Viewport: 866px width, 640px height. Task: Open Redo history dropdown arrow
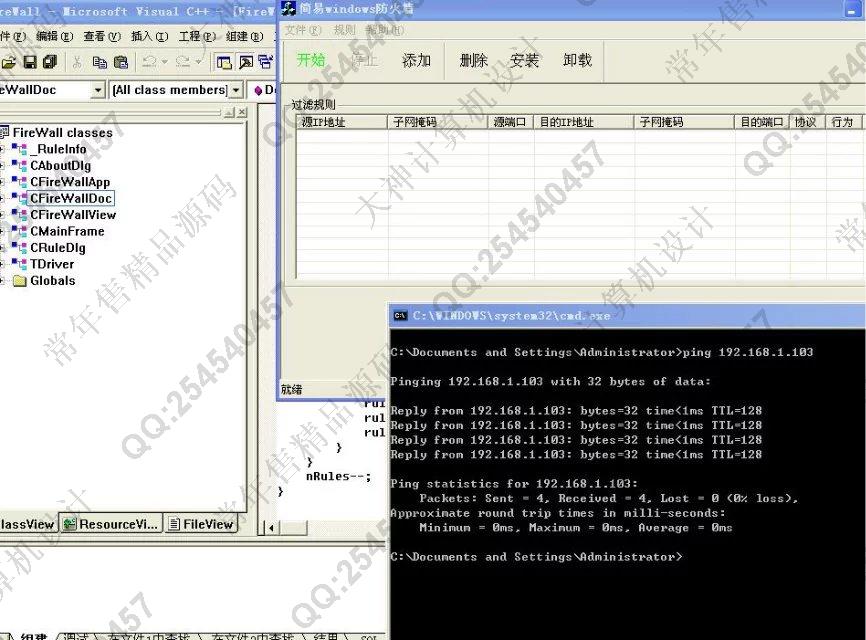click(x=198, y=62)
